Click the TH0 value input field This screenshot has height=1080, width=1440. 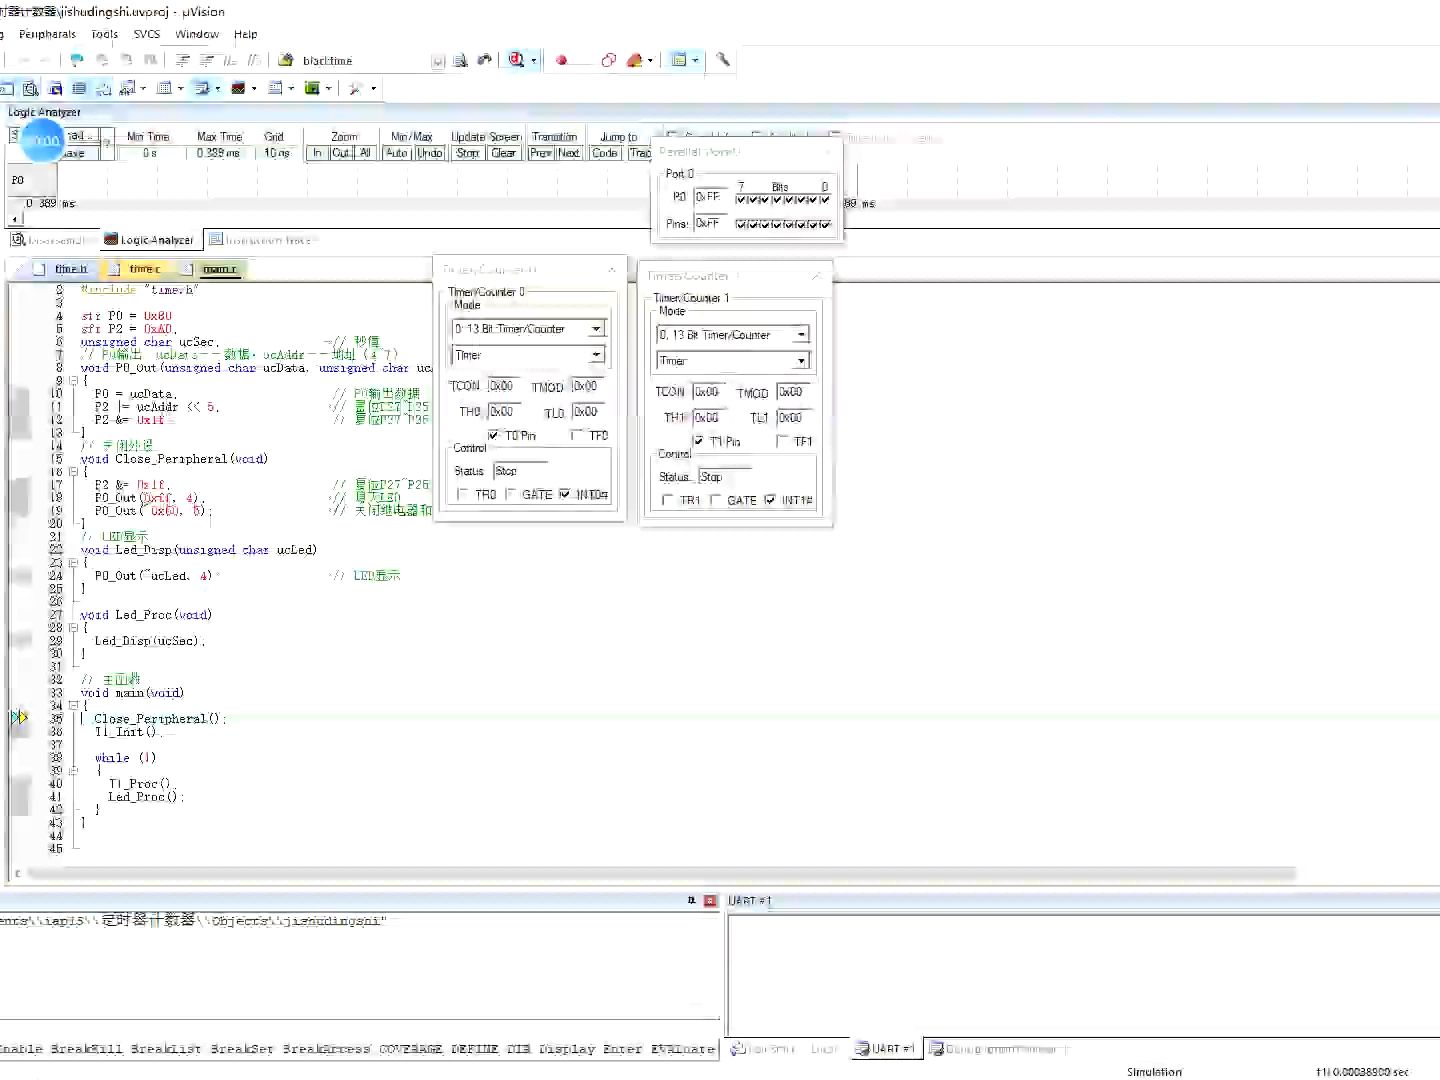(505, 411)
